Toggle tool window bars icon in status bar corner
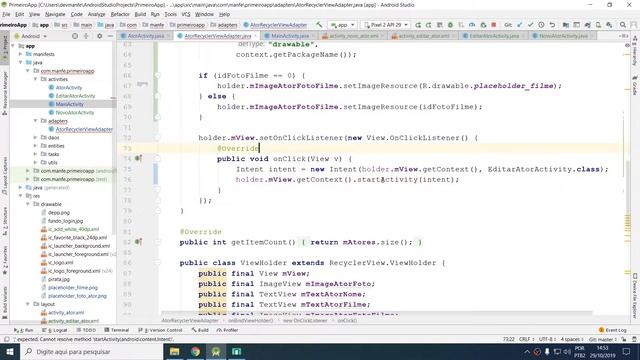The width and height of the screenshot is (640, 360). tap(7, 339)
